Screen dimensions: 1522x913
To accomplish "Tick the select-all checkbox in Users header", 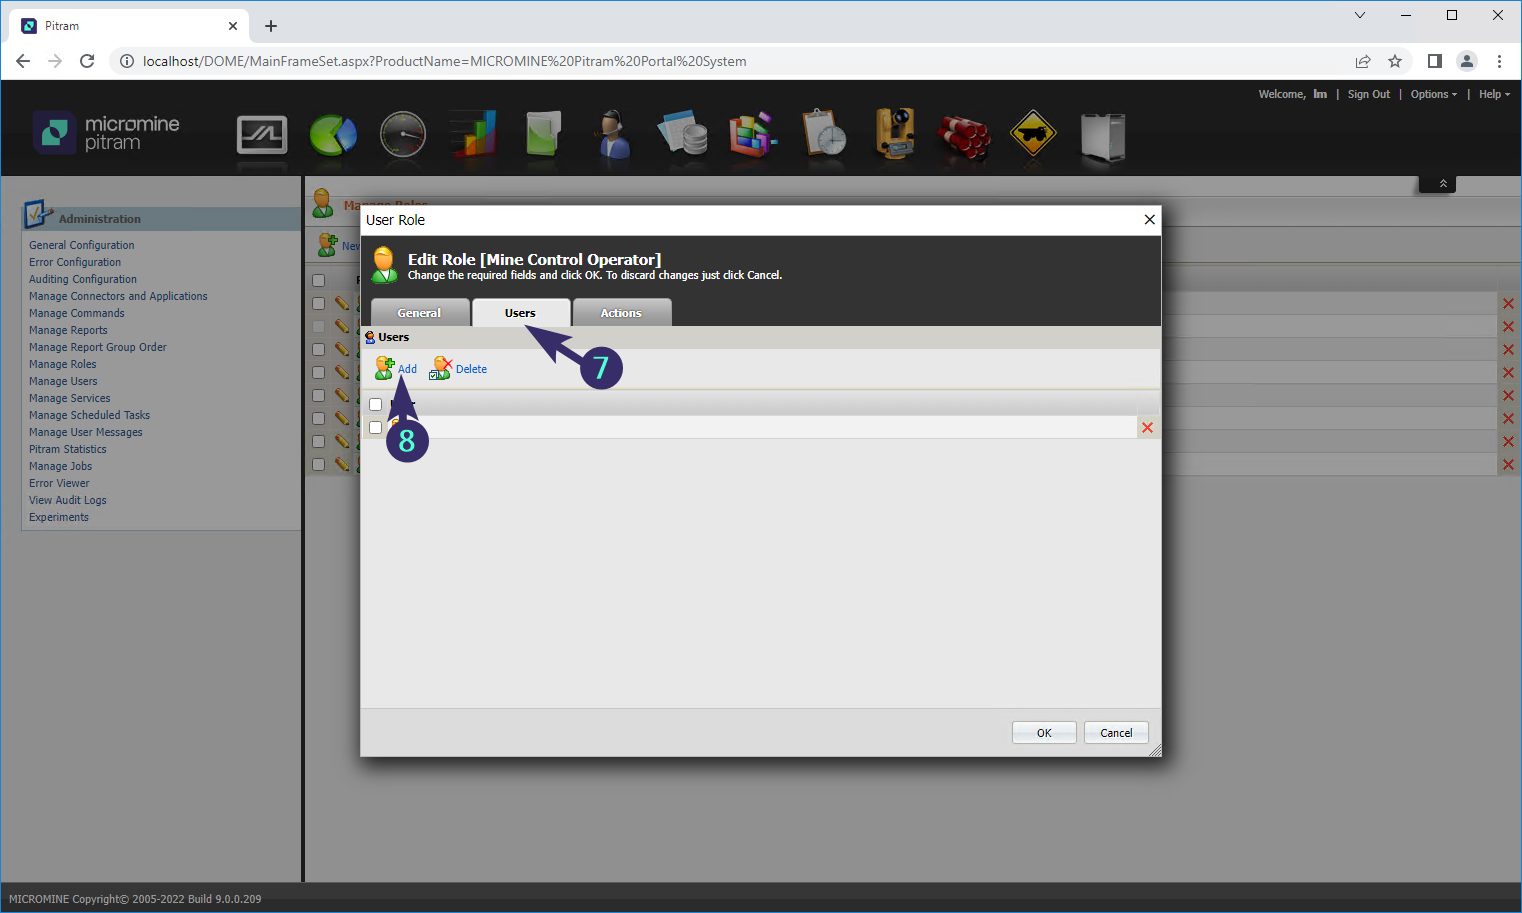I will (x=376, y=405).
